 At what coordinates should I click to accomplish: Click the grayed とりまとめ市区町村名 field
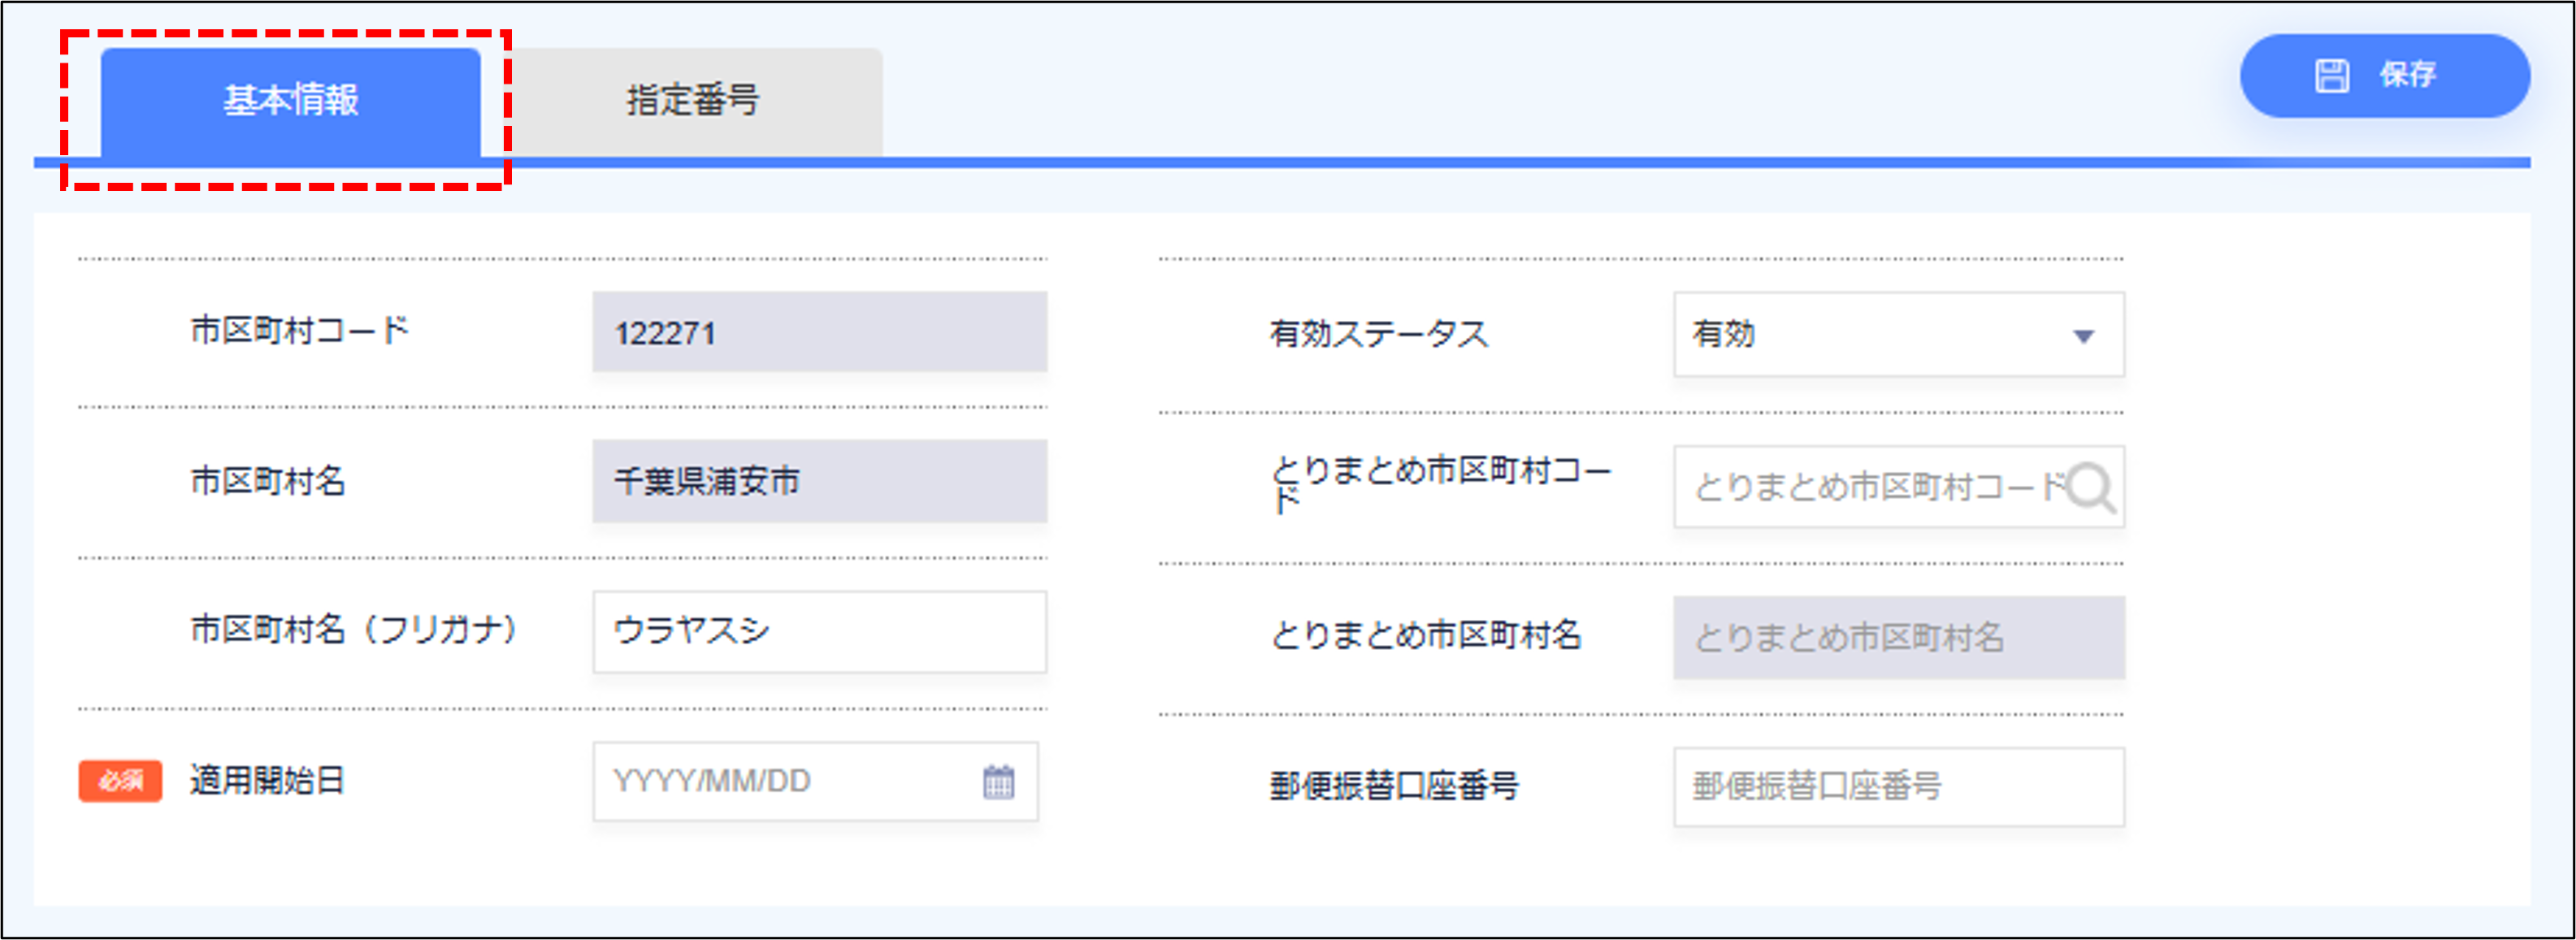[x=1898, y=638]
